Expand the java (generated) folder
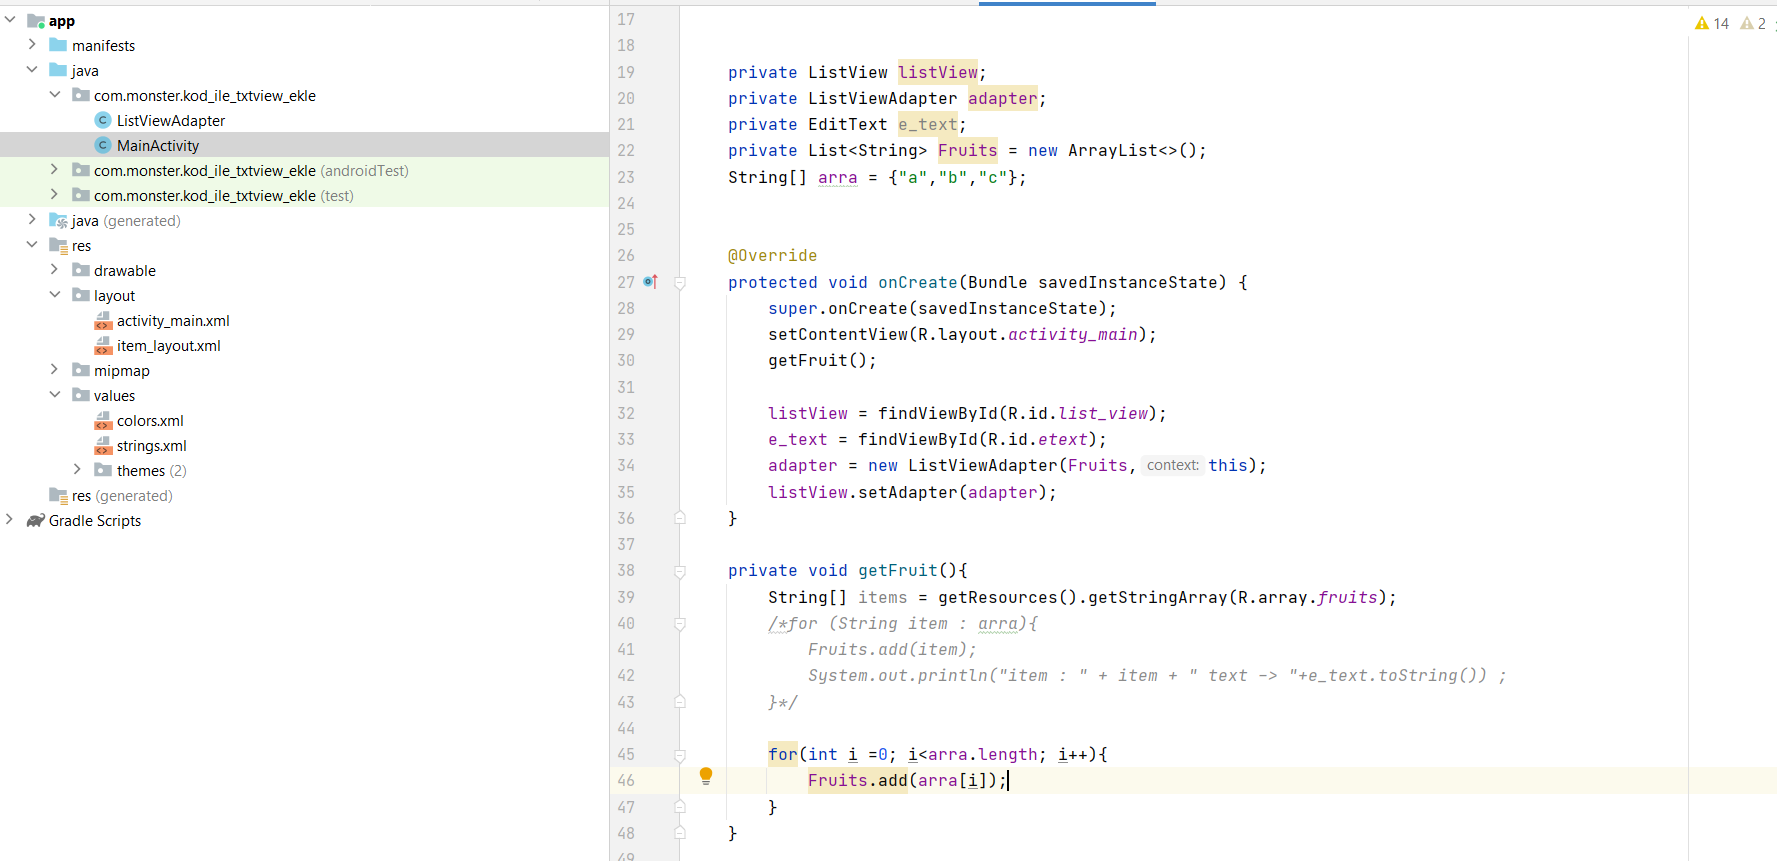This screenshot has height=861, width=1777. (32, 219)
